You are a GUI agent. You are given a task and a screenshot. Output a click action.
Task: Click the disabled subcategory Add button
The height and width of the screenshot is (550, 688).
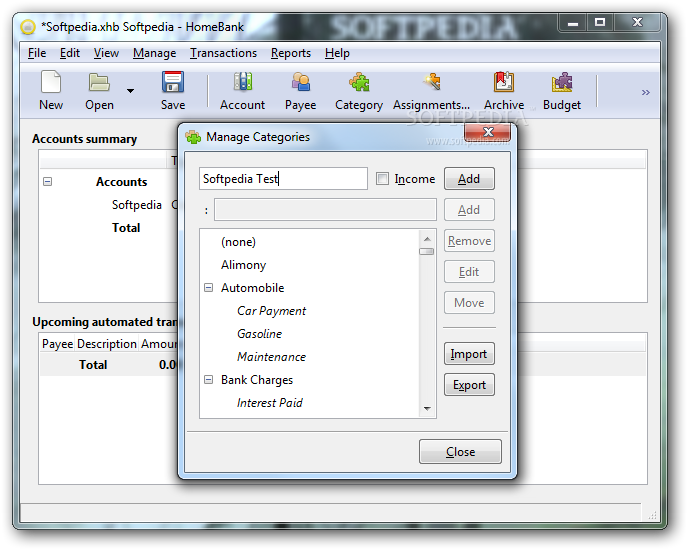469,210
